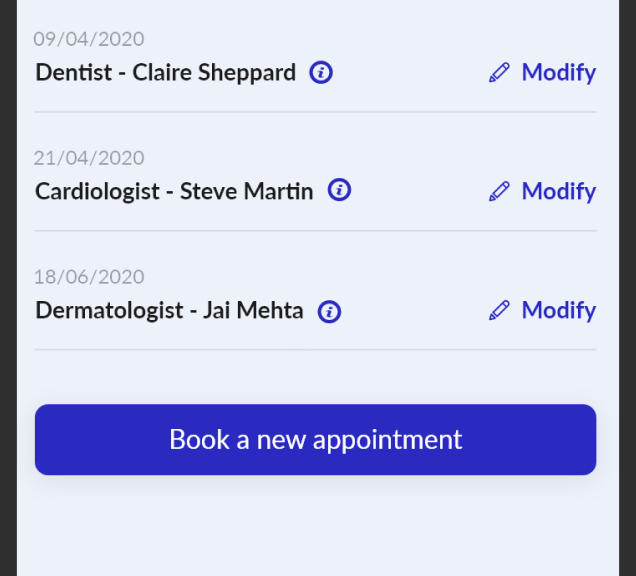
Task: Click Modify text for the 09/04/2020 appointment
Action: [559, 73]
